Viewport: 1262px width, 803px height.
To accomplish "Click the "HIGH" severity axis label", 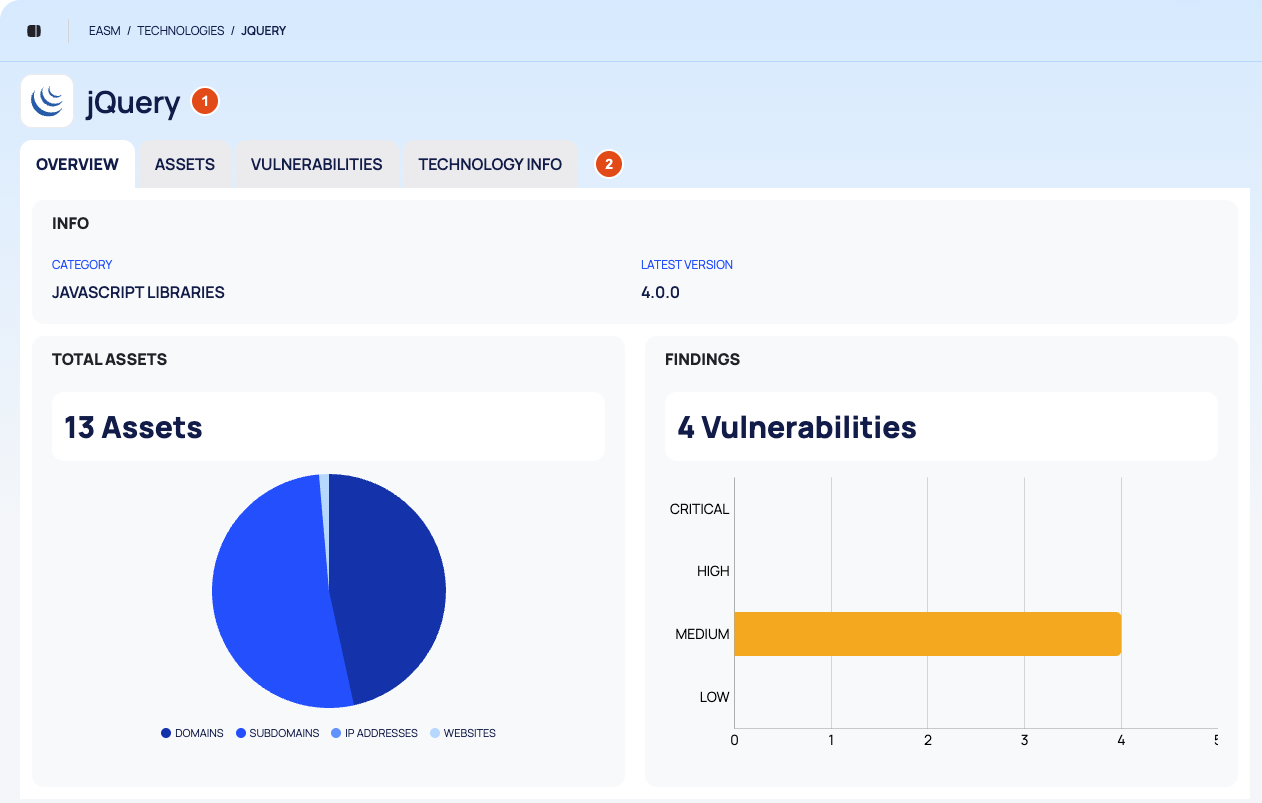I will (x=713, y=571).
